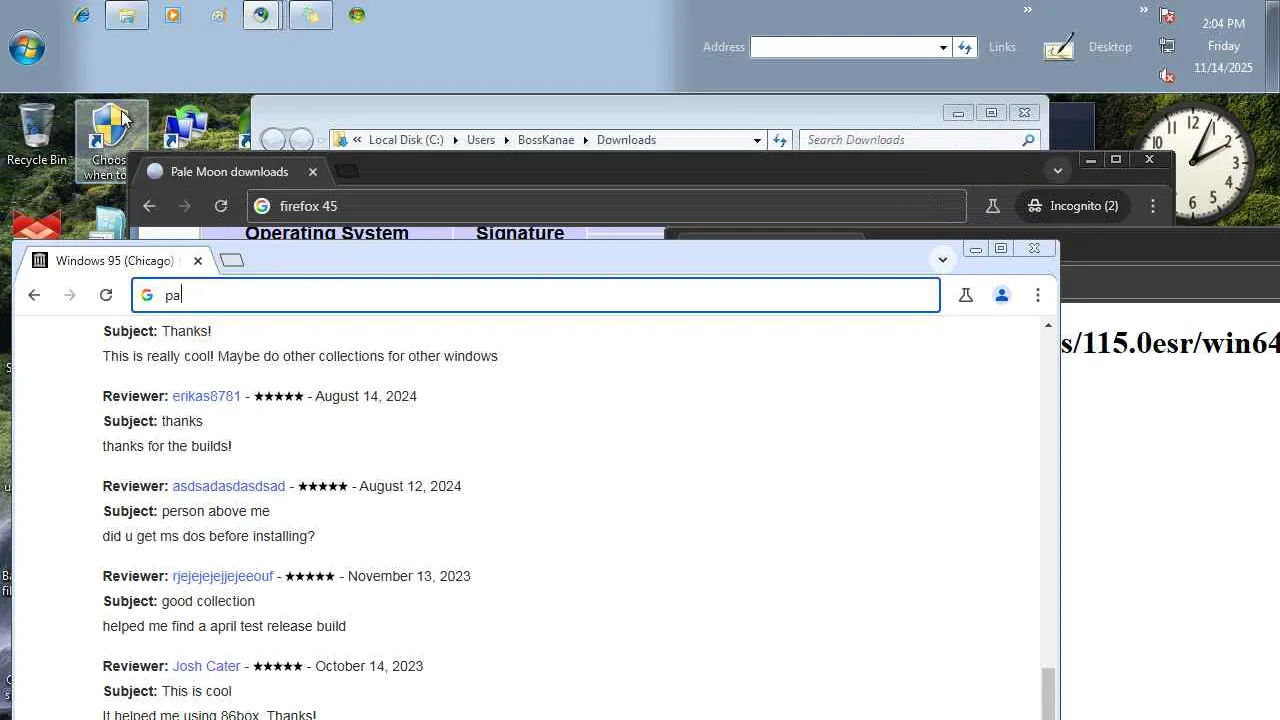Viewport: 1280px width, 720px height.
Task: Go back in the Incognito Chrome window
Action: click(x=149, y=206)
